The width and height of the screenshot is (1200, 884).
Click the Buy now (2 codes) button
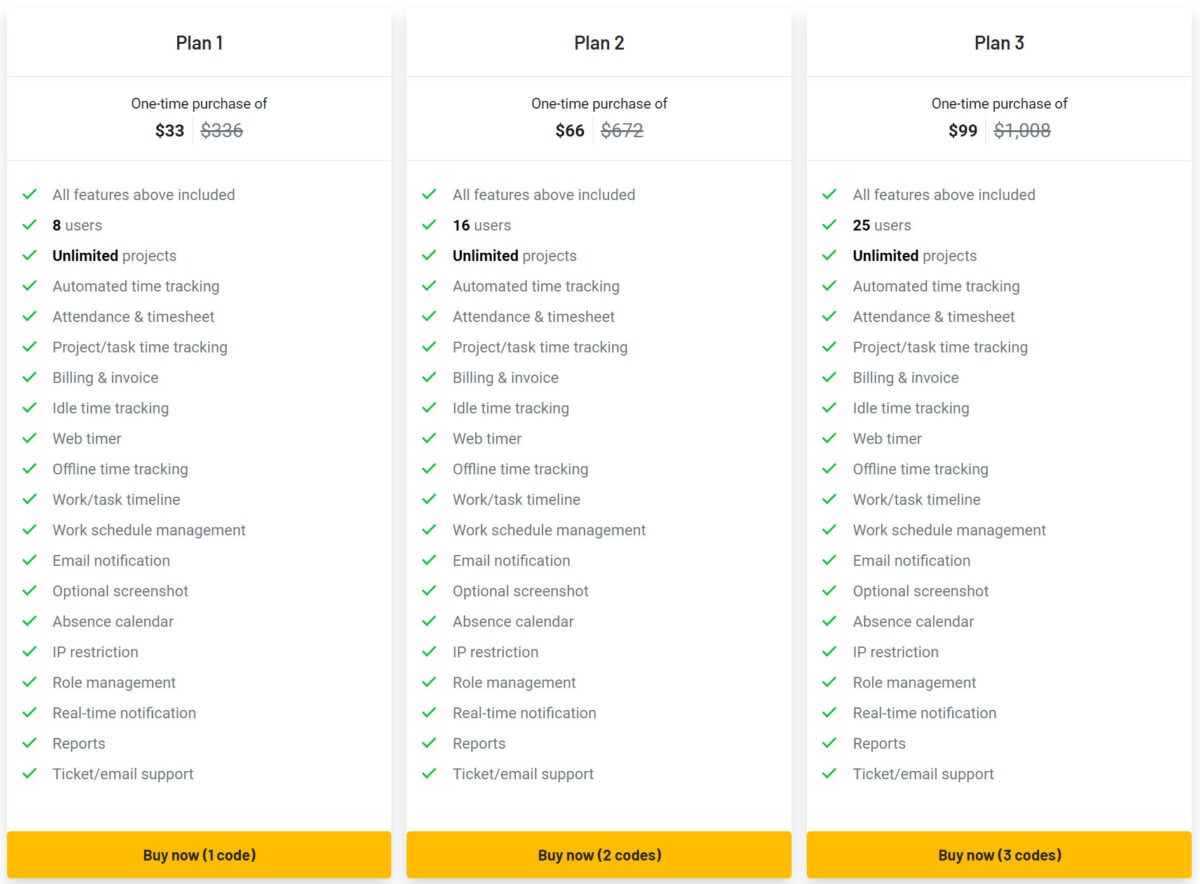click(x=599, y=855)
